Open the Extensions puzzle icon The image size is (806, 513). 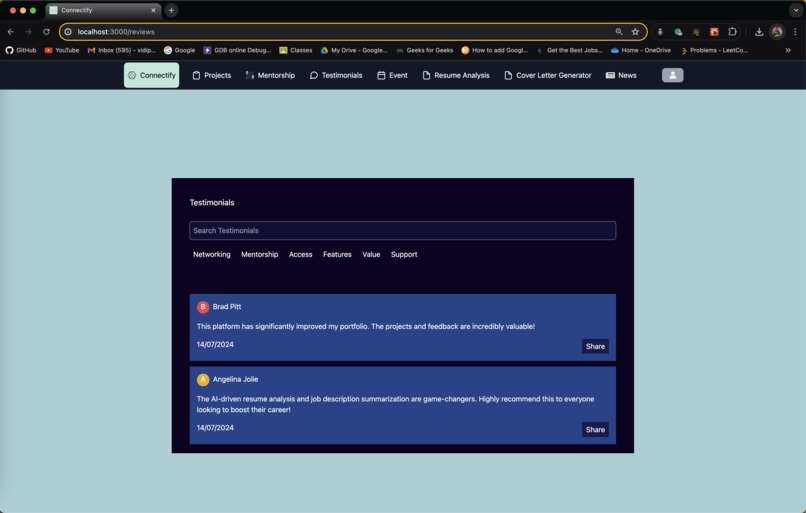tap(732, 32)
